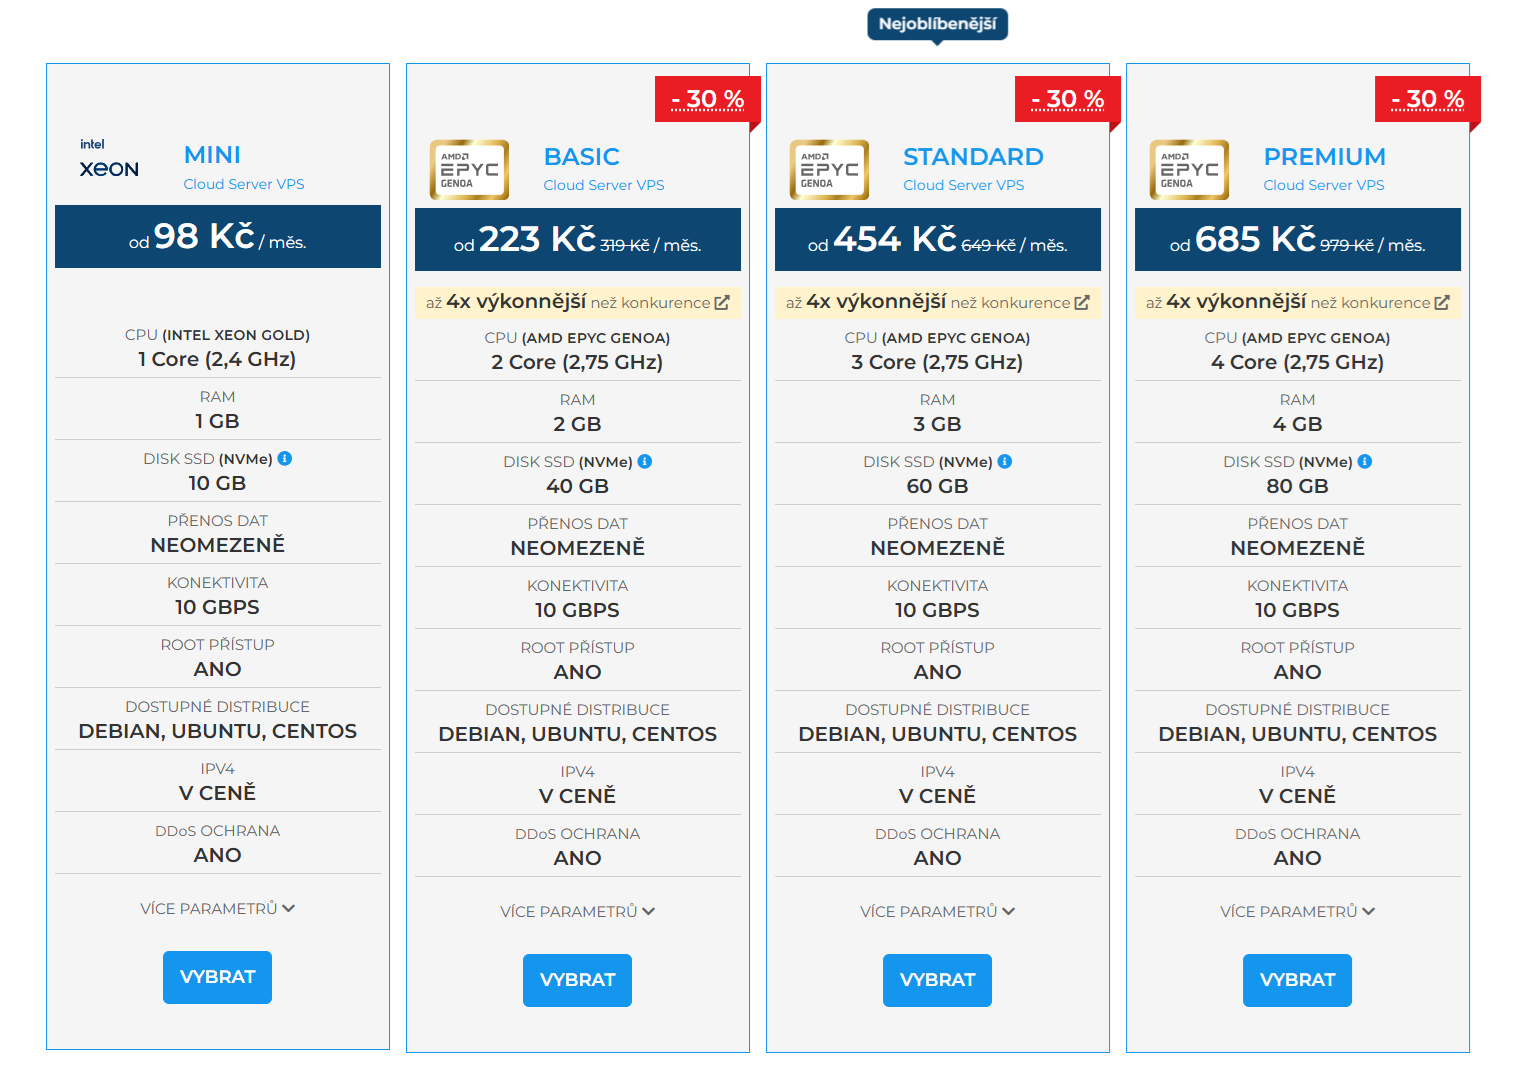This screenshot has width=1526, height=1072.
Task: Click the AMD EPYC logo on PREMIUM plan
Action: [1189, 170]
